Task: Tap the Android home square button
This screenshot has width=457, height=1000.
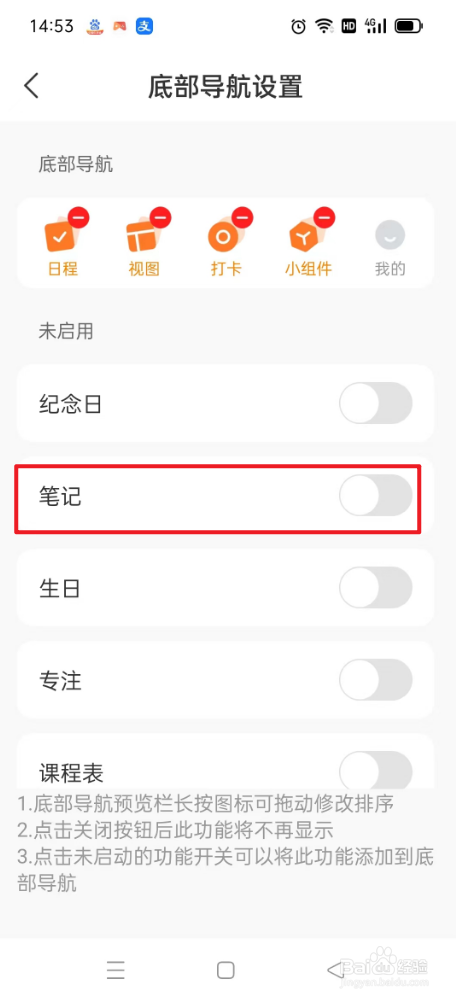Action: 226,969
